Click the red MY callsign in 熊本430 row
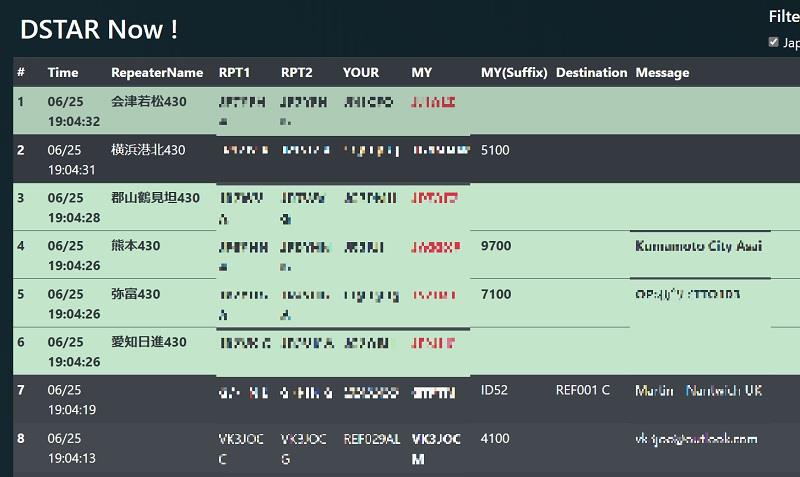Screen dimensions: 800x477 (436, 247)
